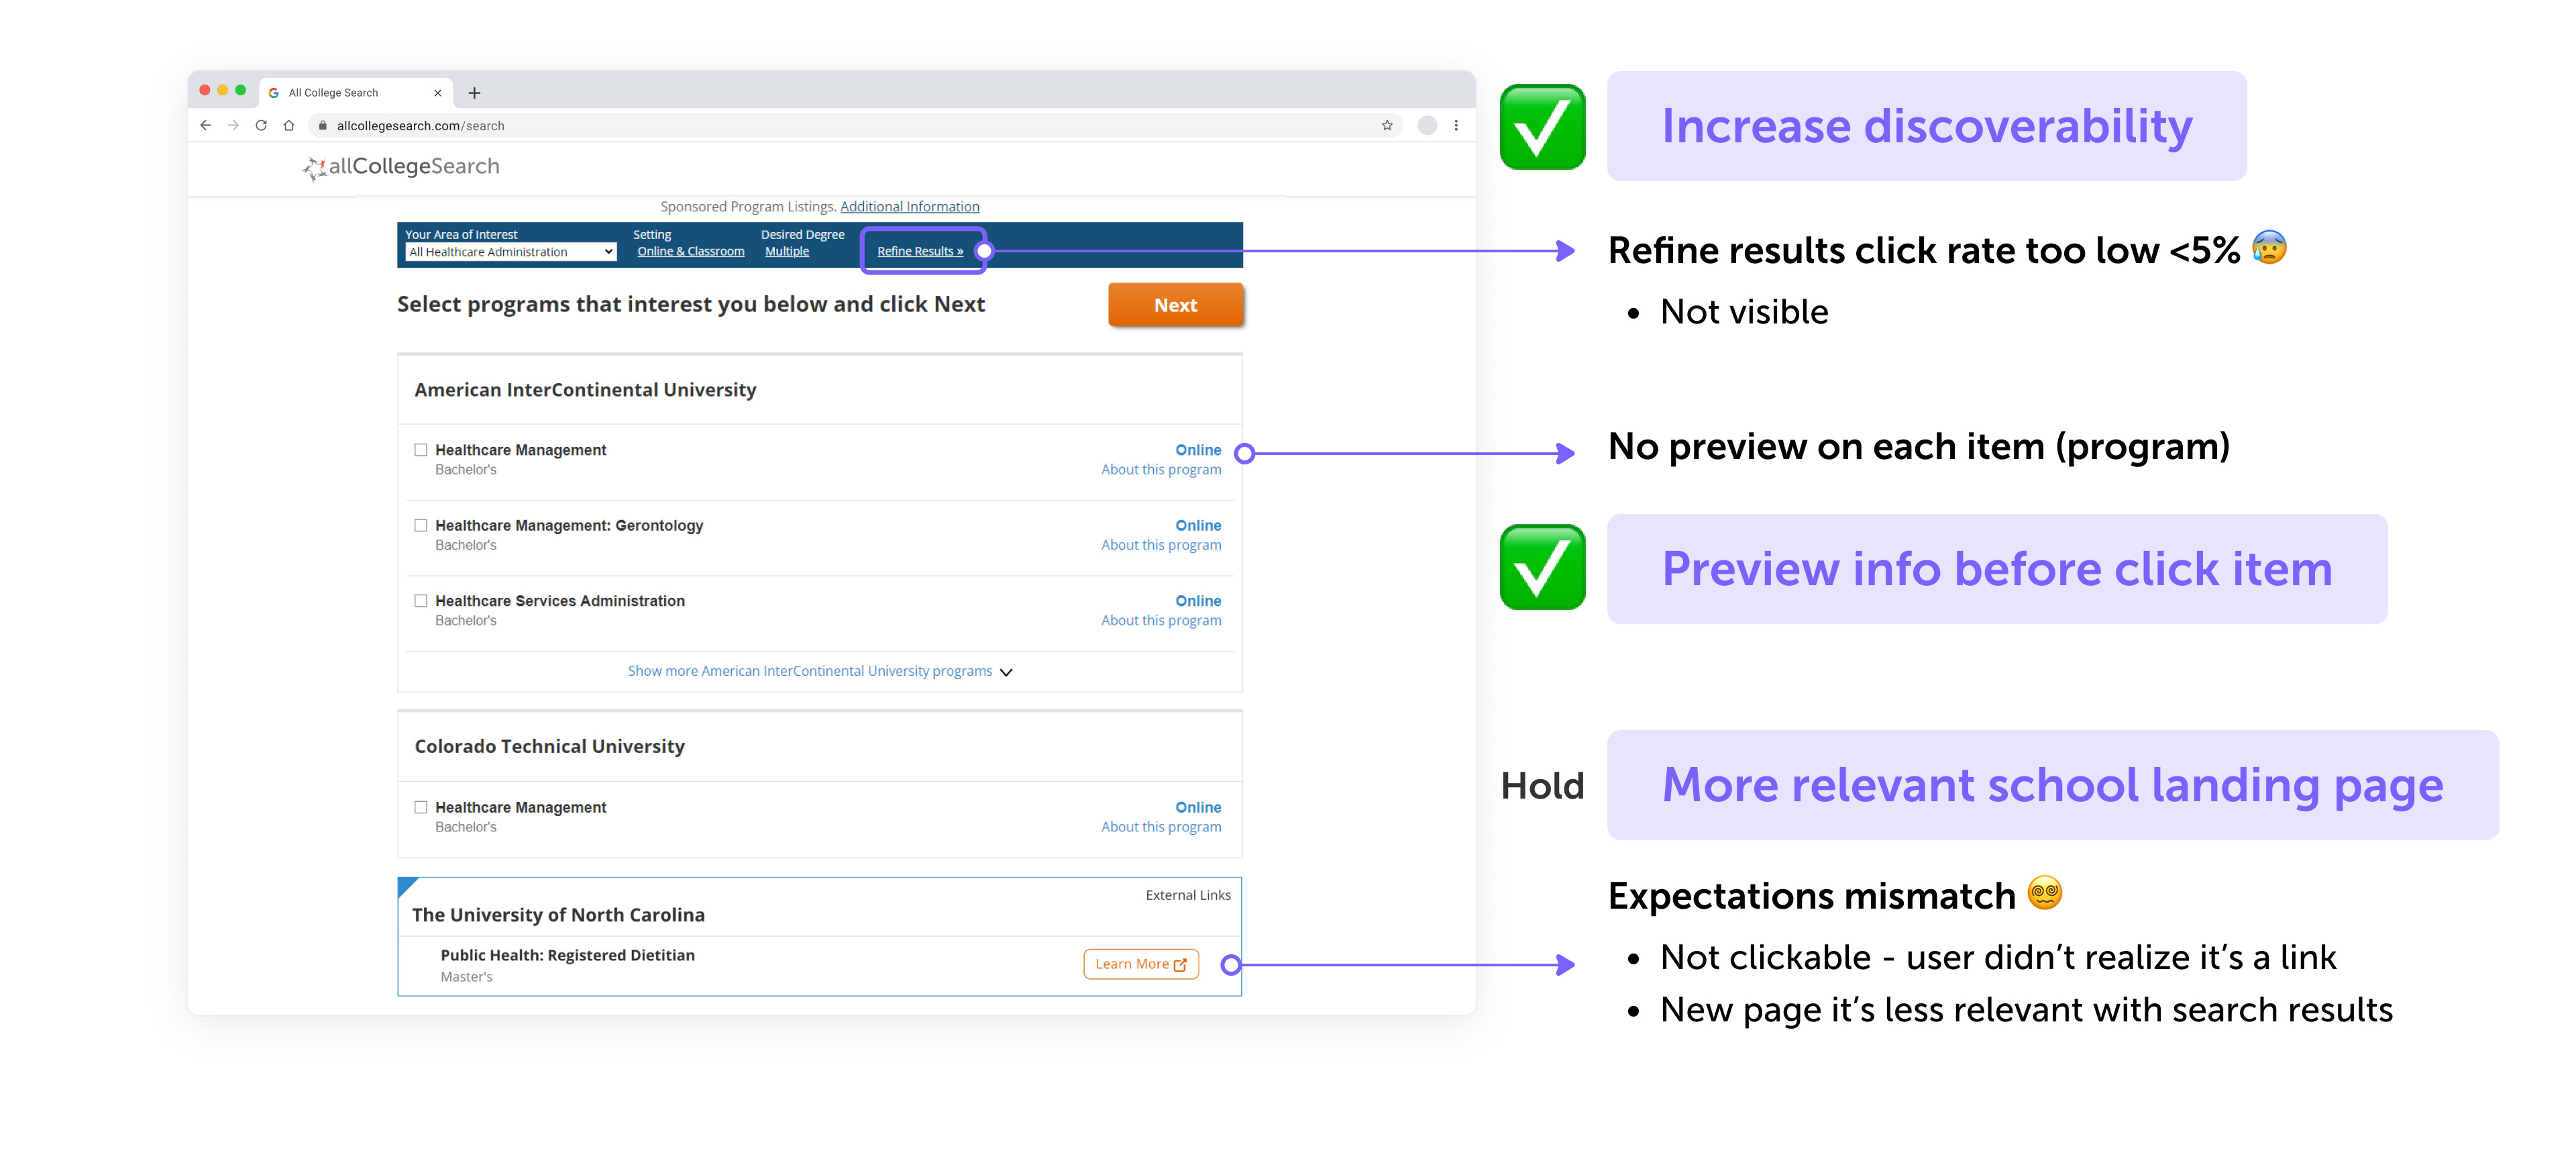Check Healthcare Management: Gerontology program
The width and height of the screenshot is (2576, 1165).
click(421, 525)
